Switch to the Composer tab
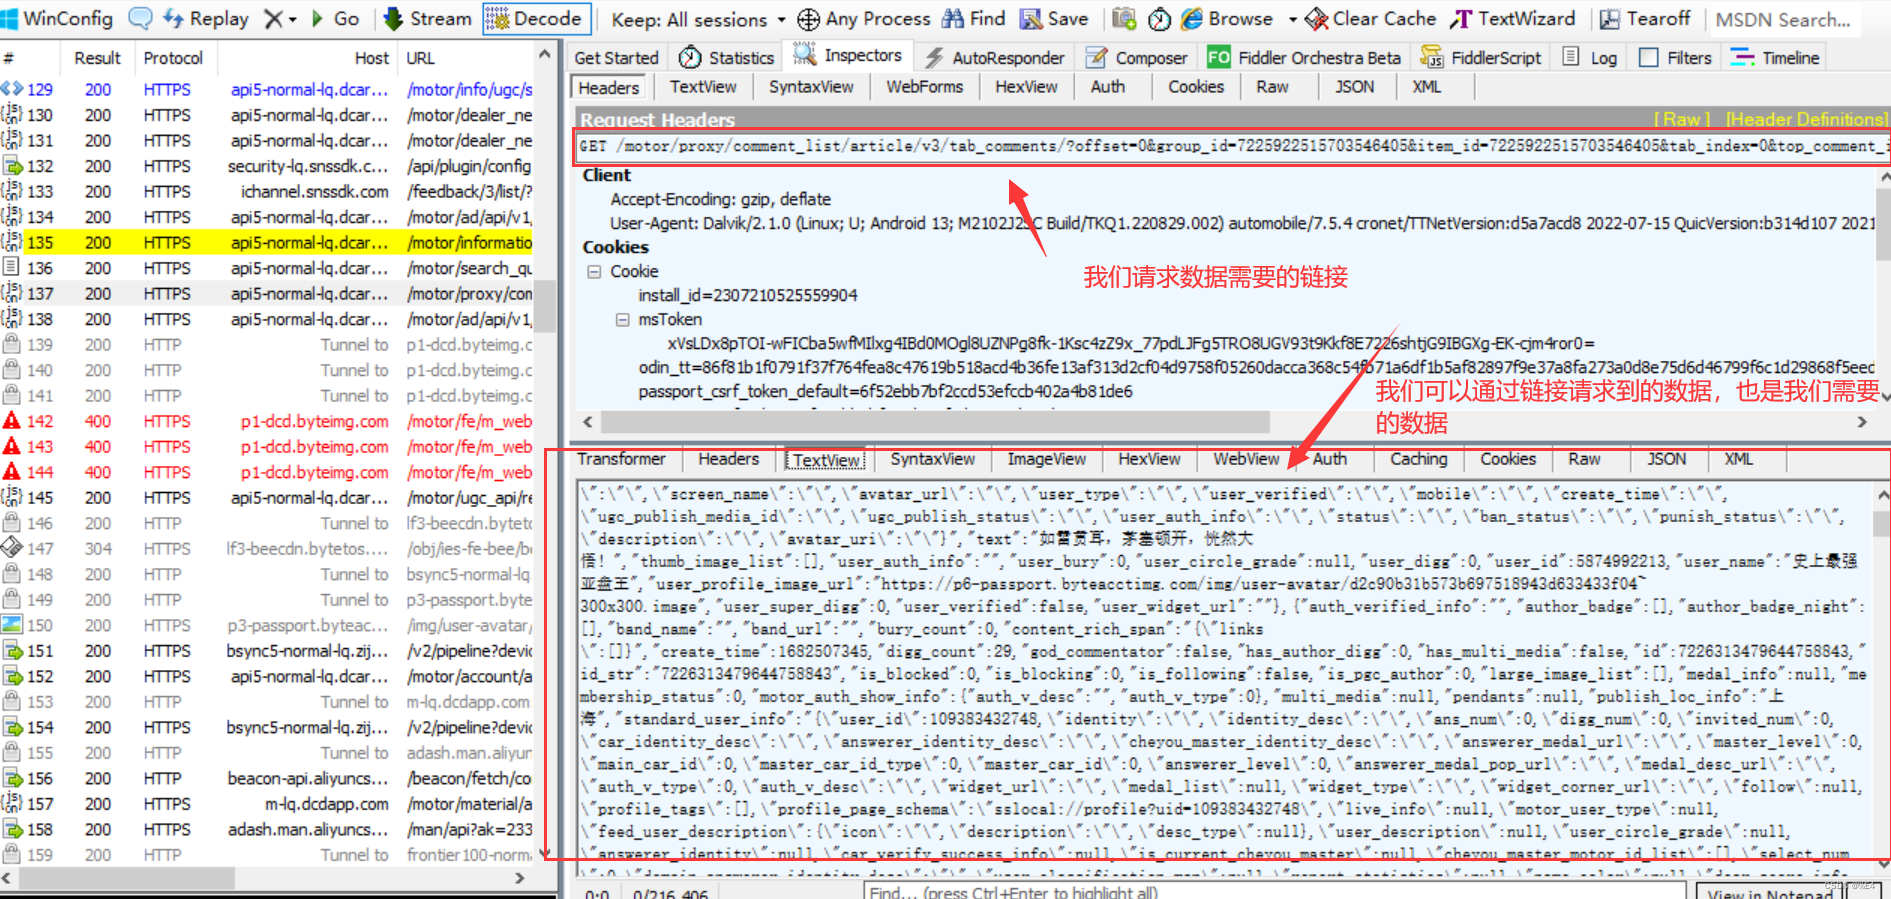 (x=1137, y=58)
